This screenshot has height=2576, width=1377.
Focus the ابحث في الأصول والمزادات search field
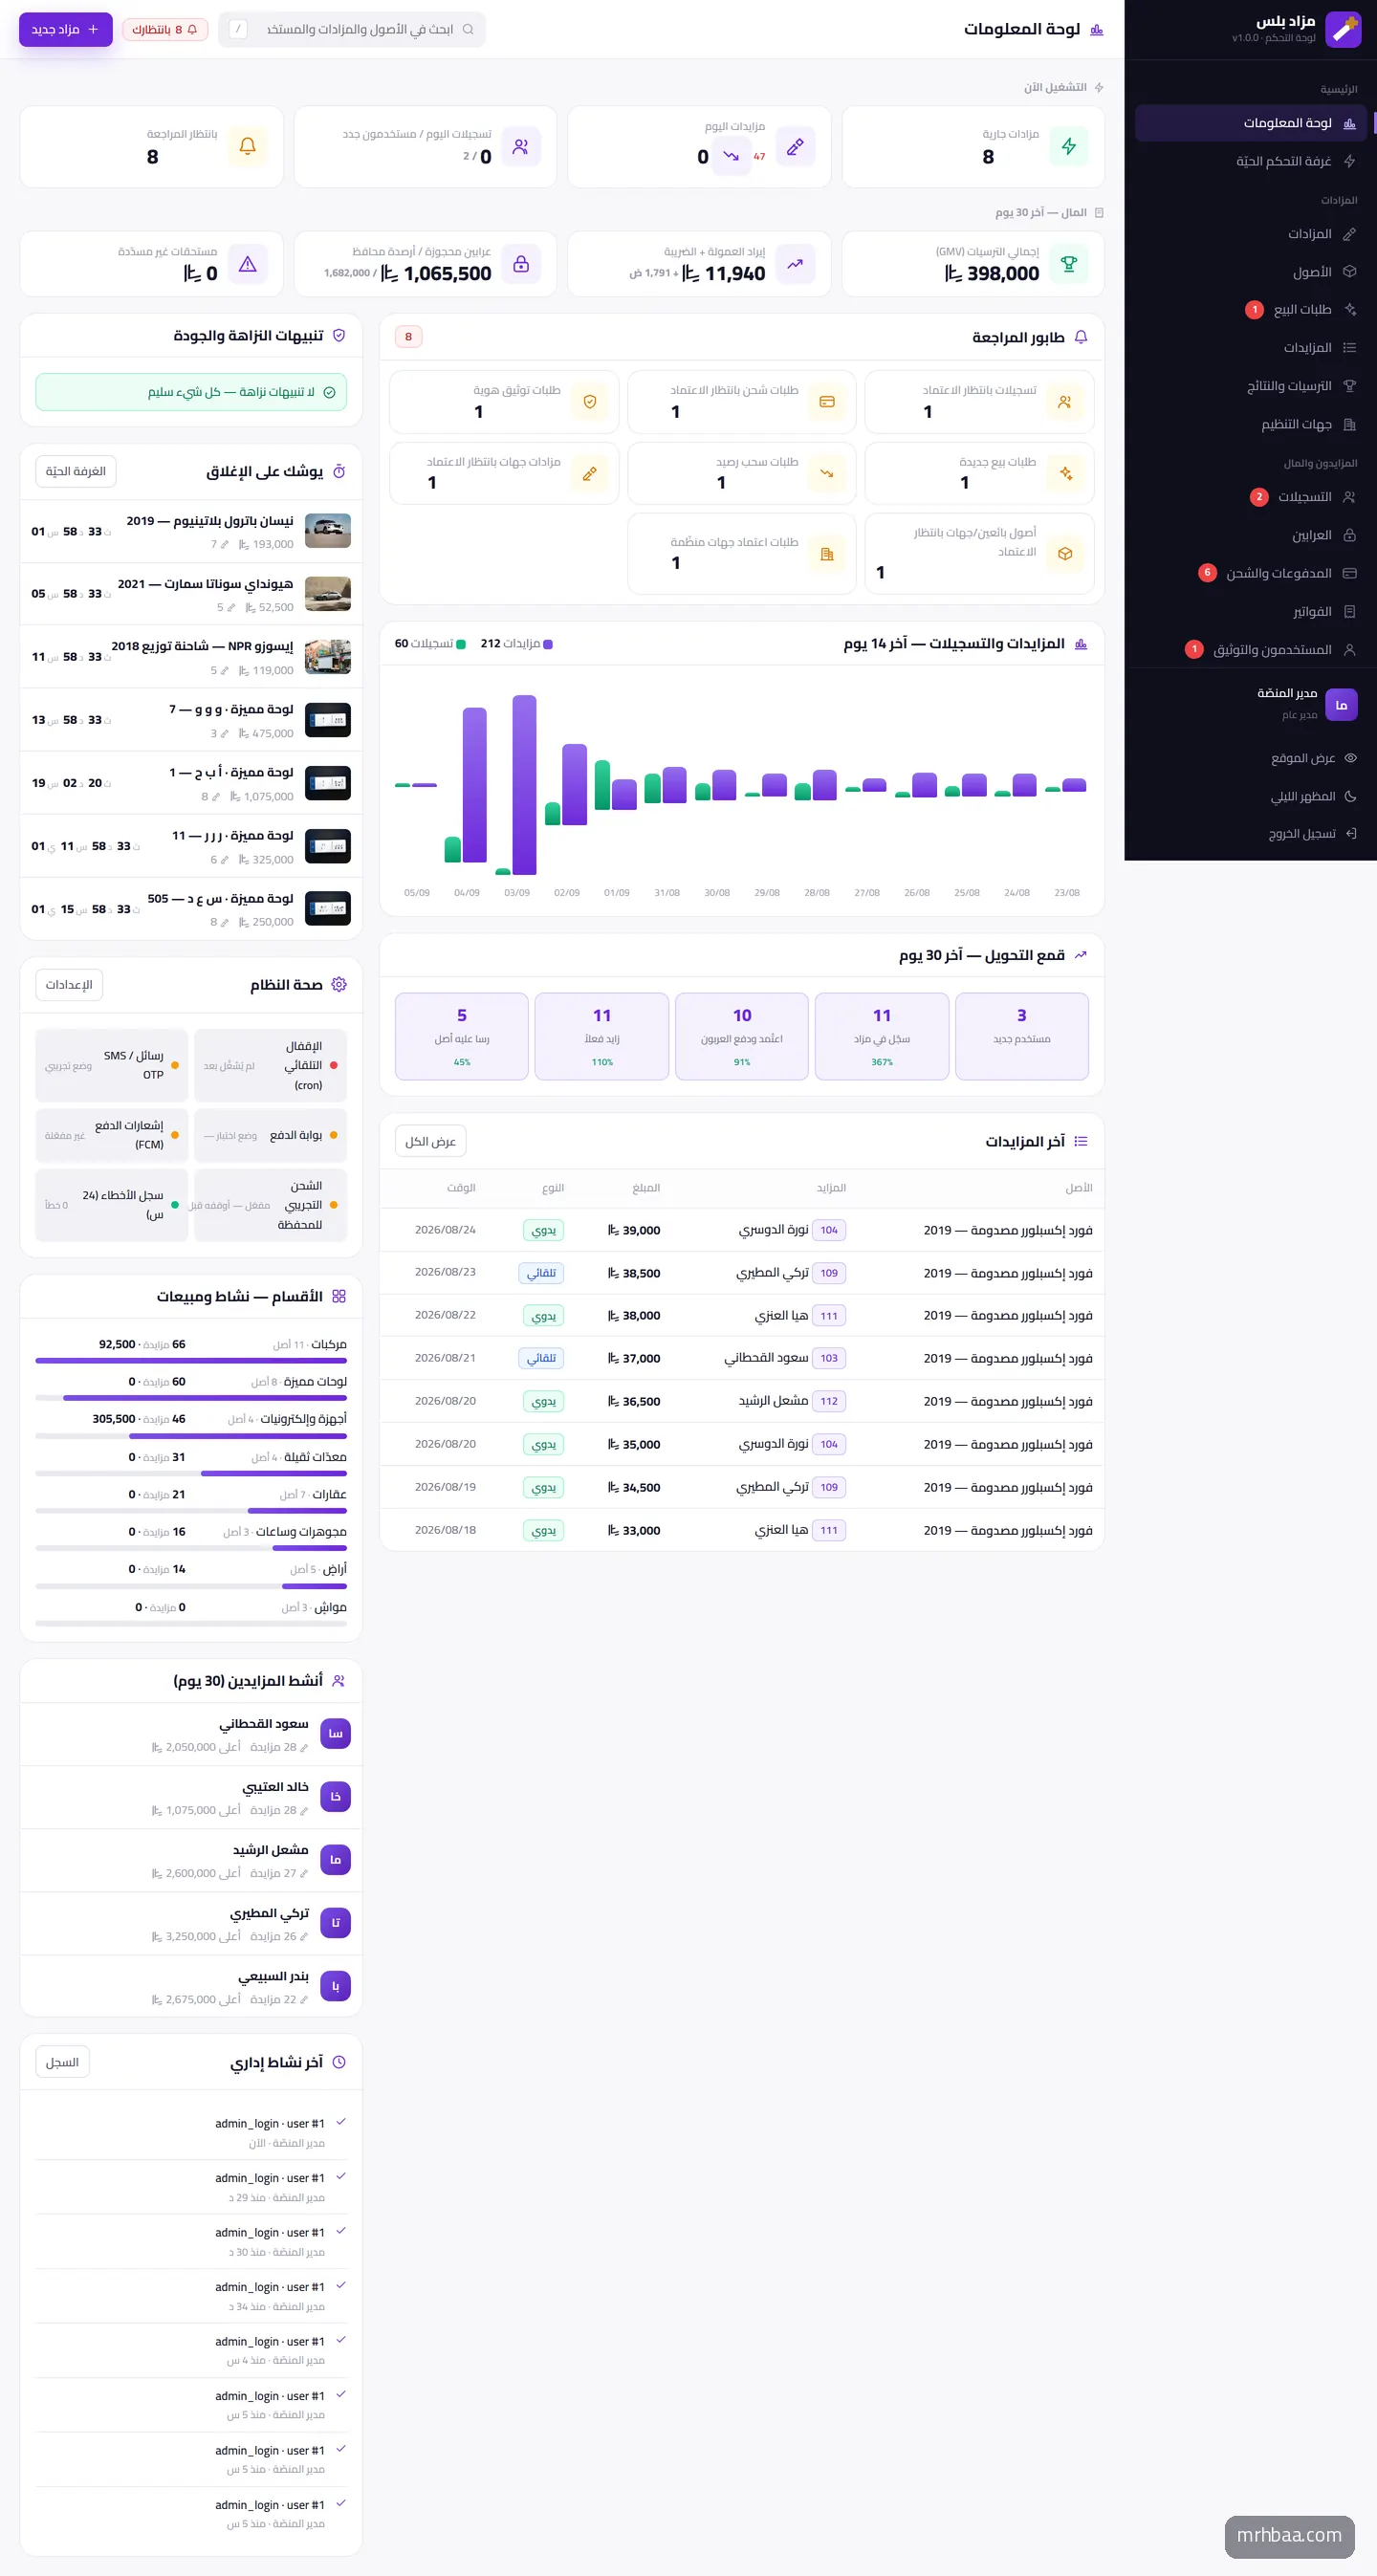tap(352, 29)
